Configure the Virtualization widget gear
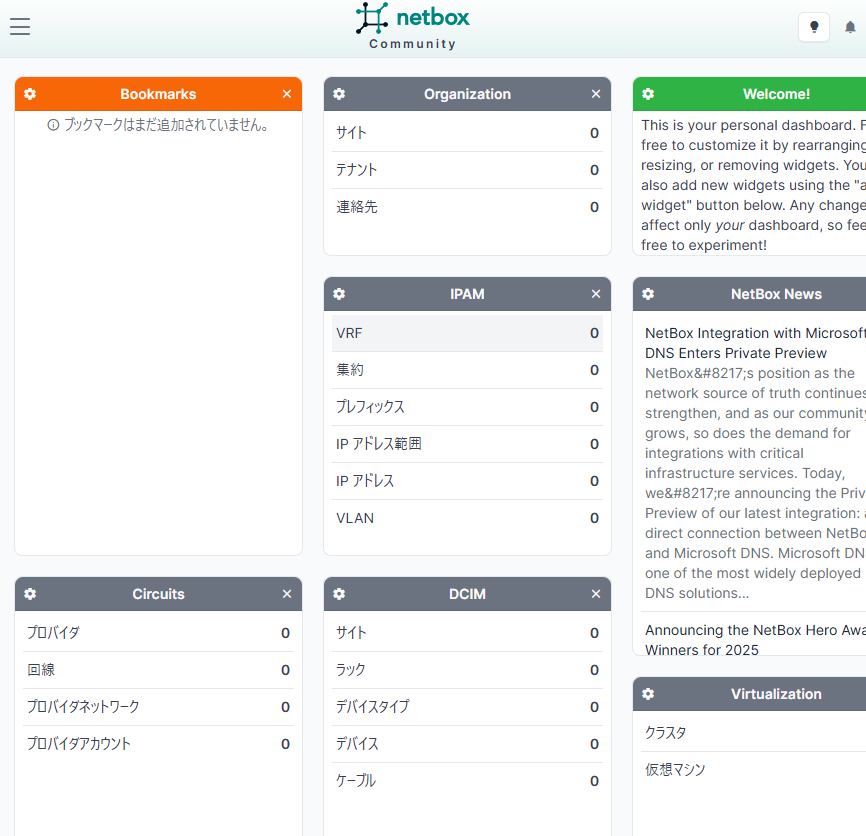Image resolution: width=866 pixels, height=836 pixels. click(648, 694)
